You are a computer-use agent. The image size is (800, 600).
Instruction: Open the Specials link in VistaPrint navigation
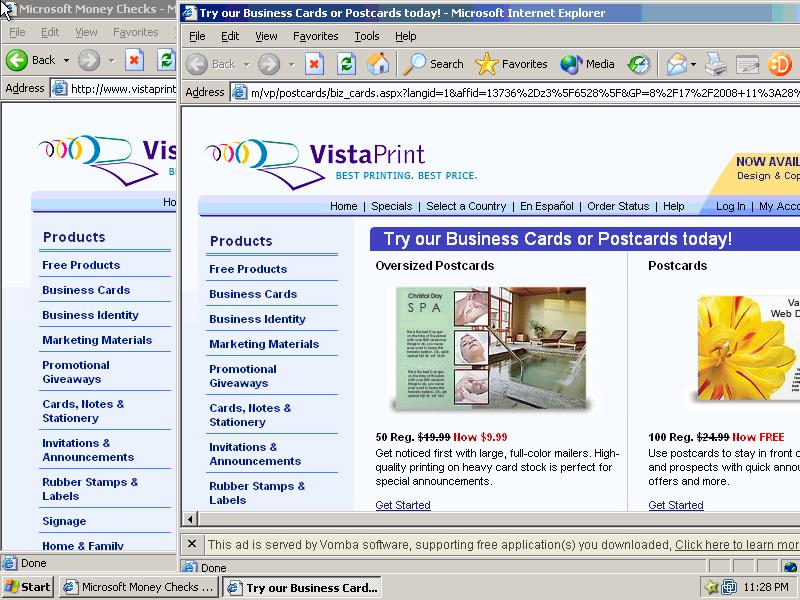[x=391, y=206]
